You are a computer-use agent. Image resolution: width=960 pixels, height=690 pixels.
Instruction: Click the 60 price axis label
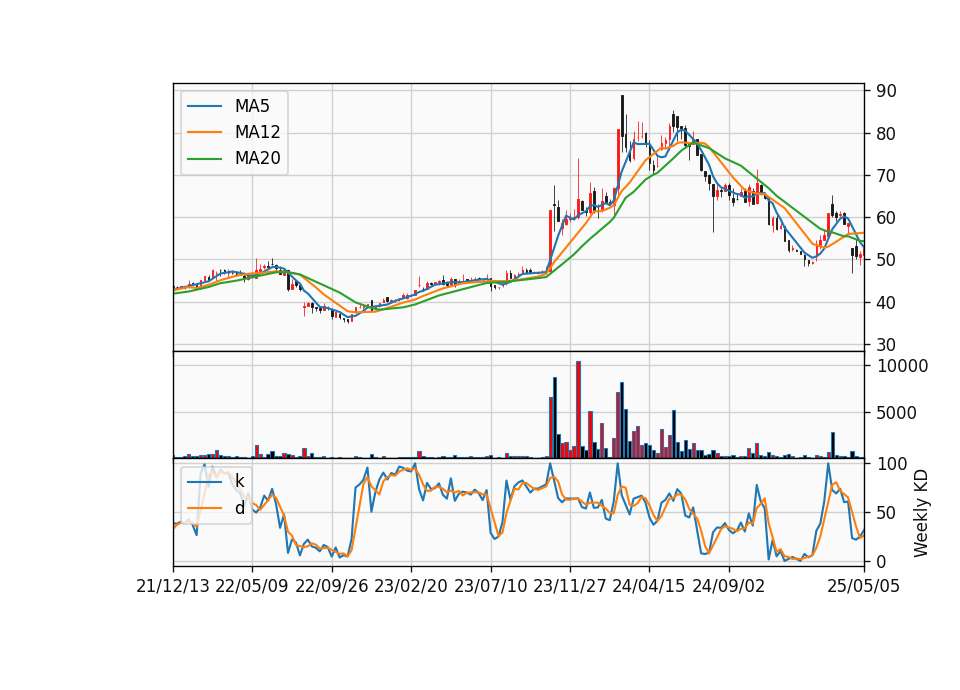[886, 218]
